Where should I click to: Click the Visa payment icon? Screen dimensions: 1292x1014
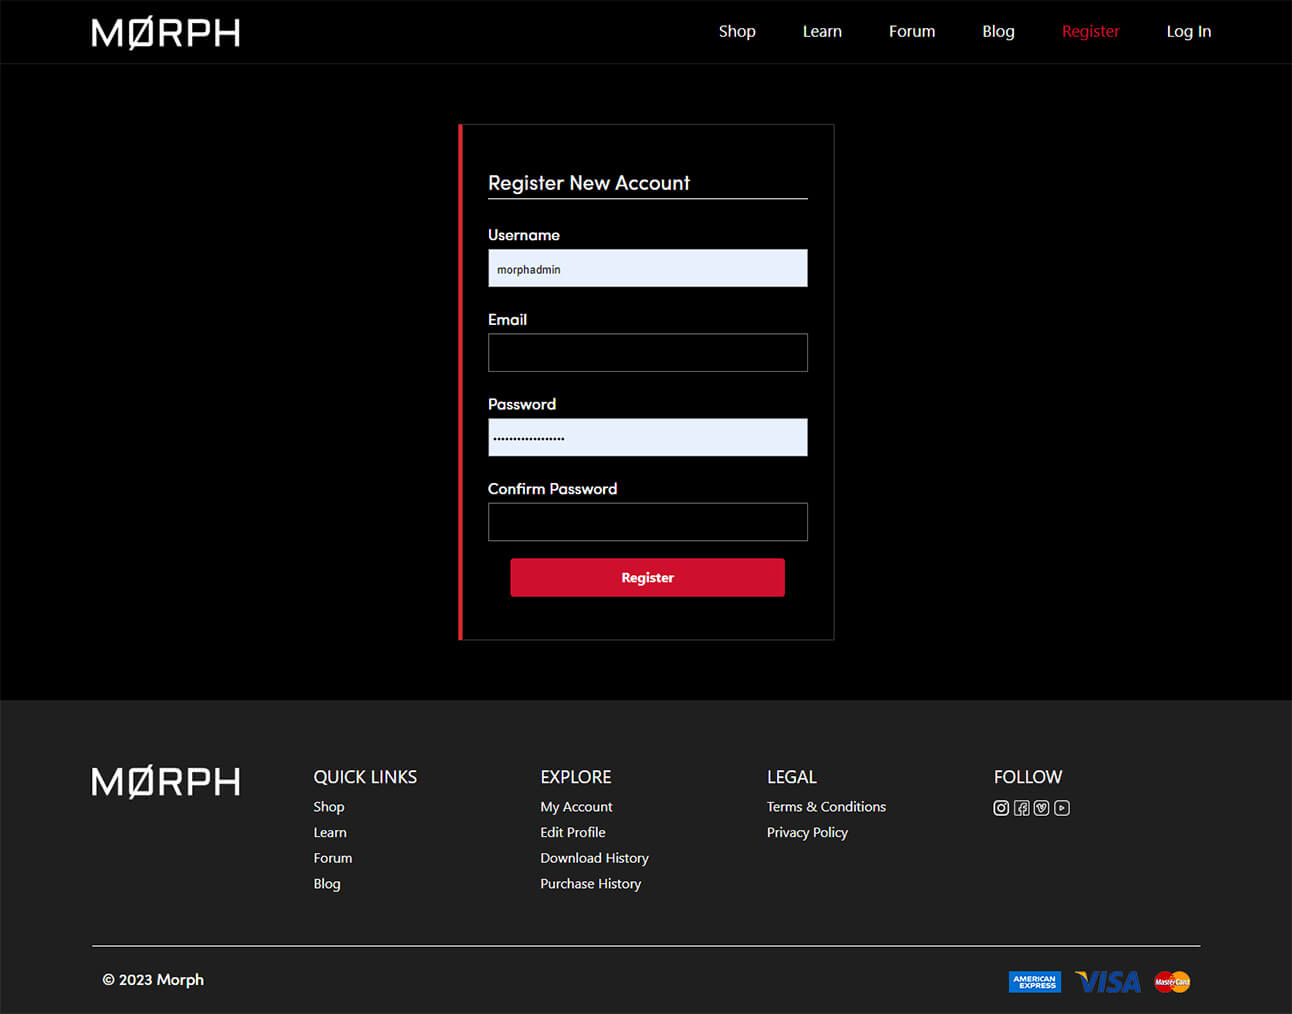pos(1108,982)
